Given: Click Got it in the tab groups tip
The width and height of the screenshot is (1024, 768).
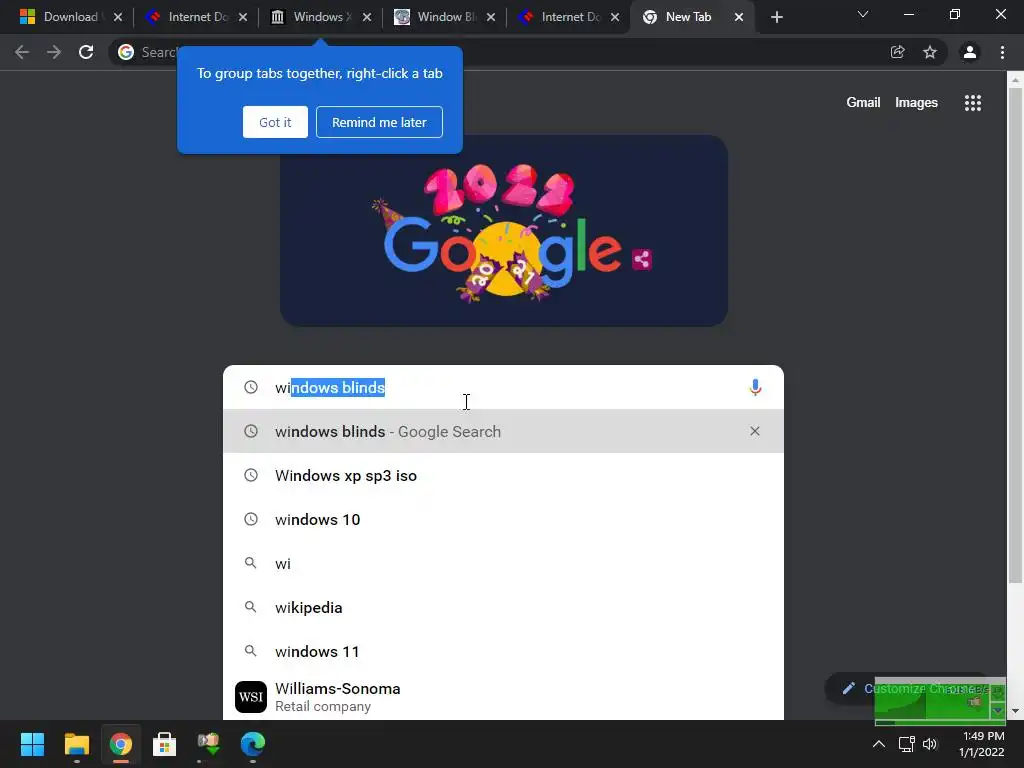Looking at the screenshot, I should point(275,122).
